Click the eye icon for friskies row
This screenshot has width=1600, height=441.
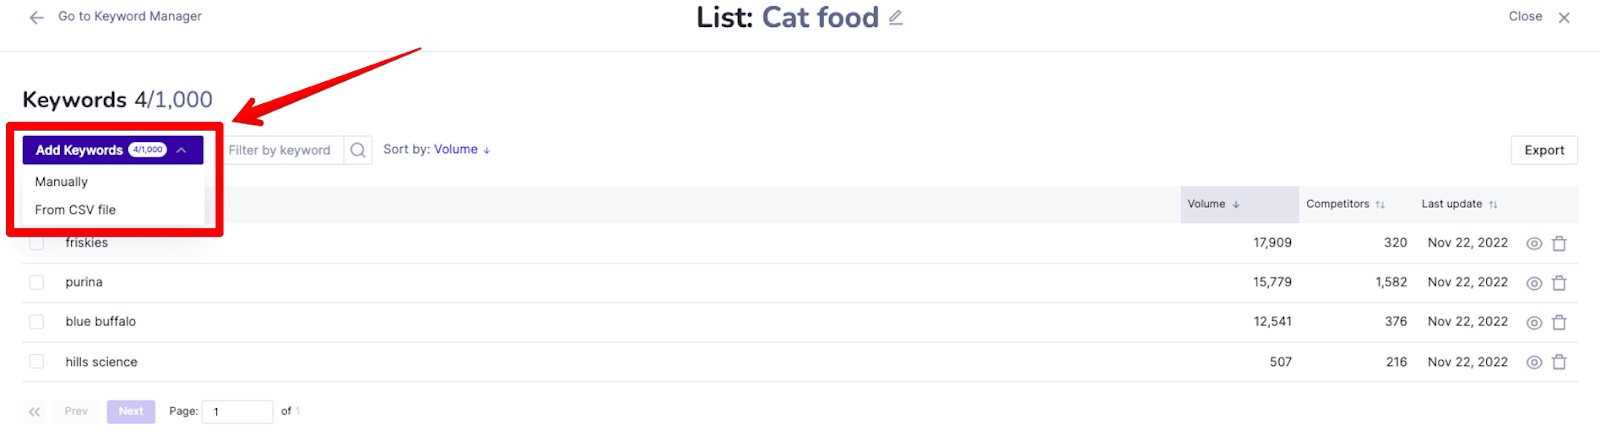[x=1534, y=243]
